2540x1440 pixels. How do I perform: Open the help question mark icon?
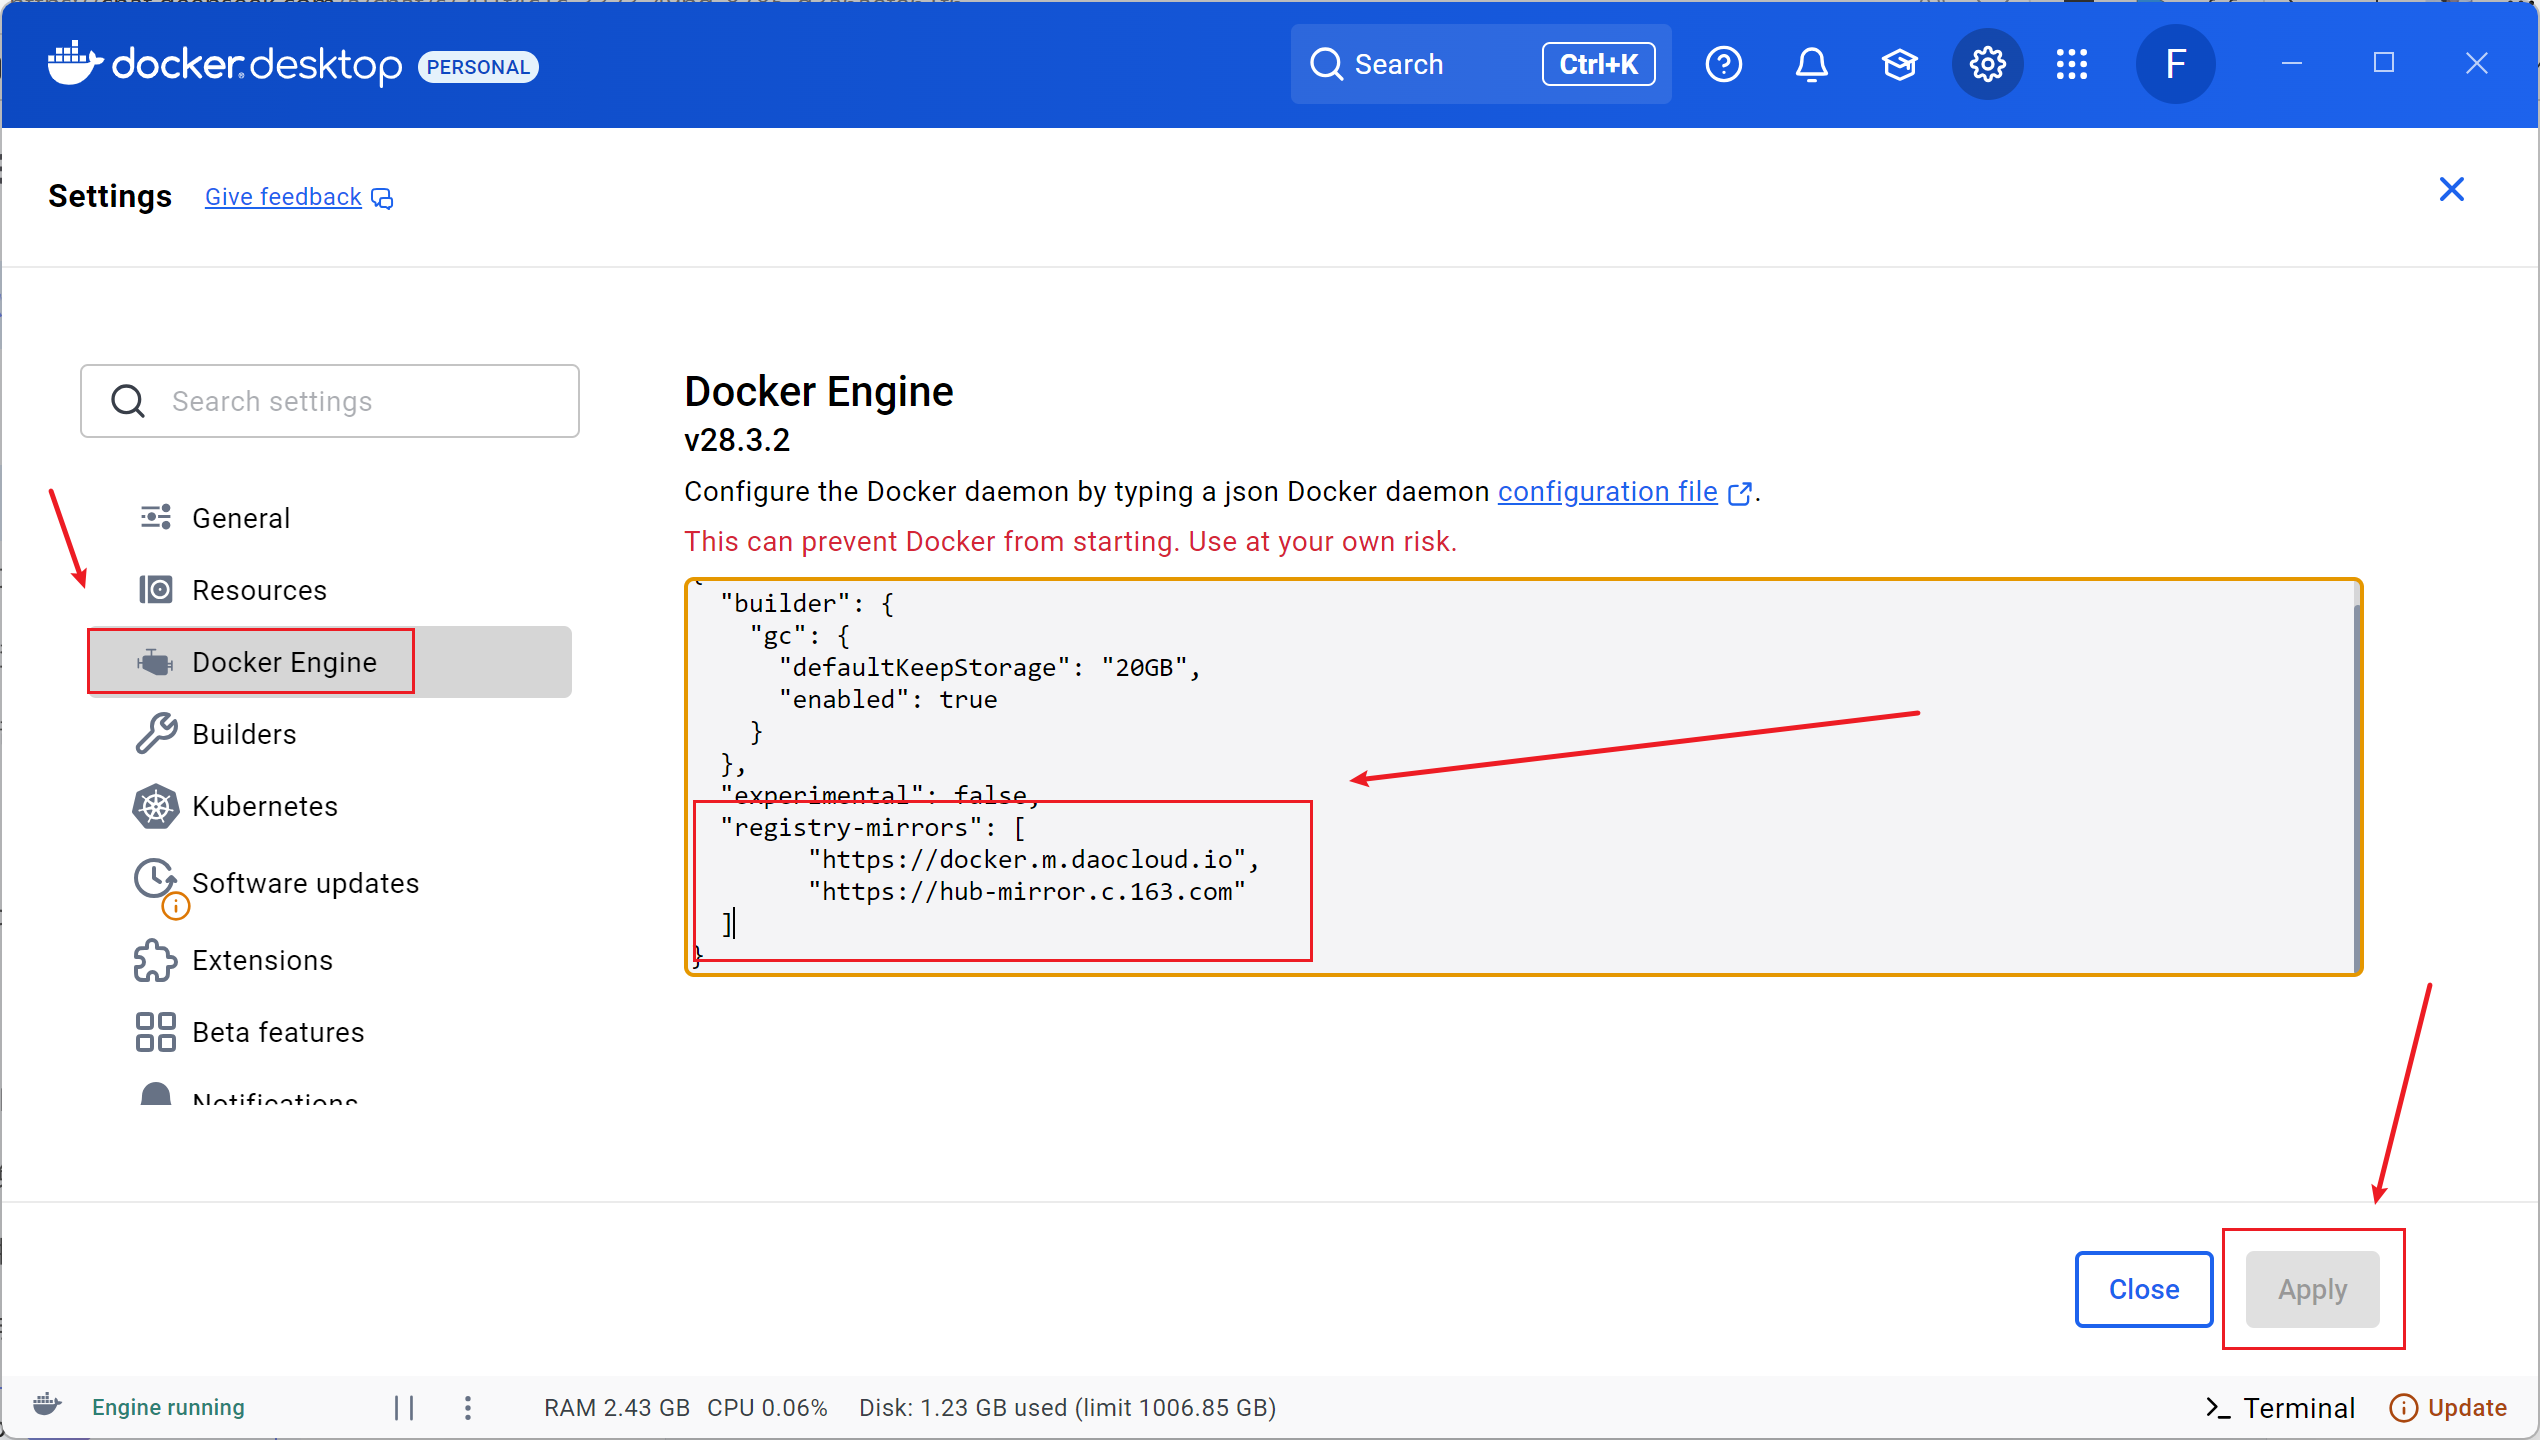point(1723,65)
